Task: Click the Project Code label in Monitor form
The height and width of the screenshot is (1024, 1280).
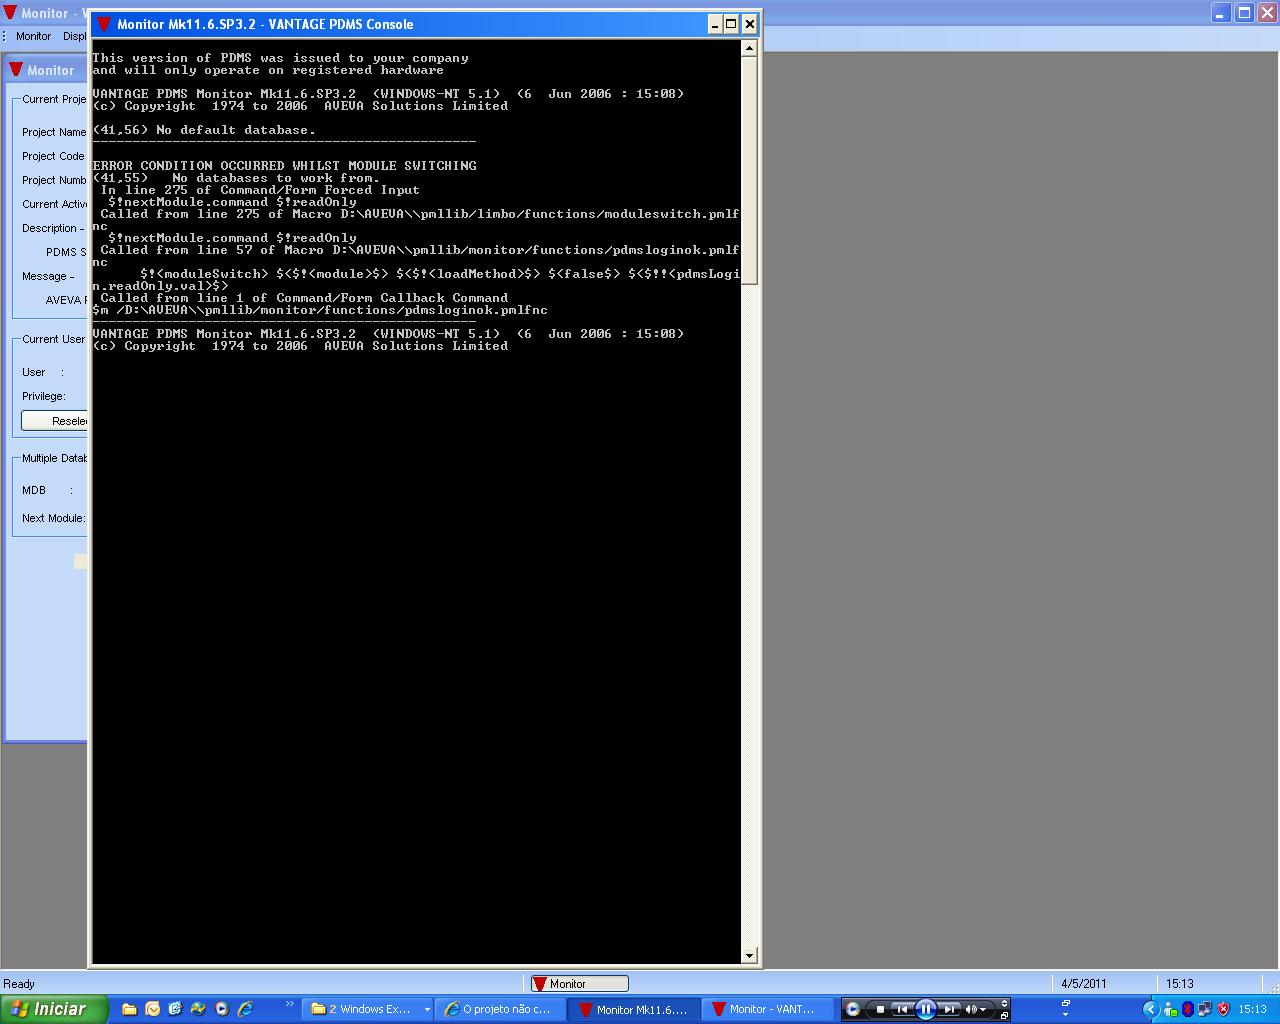Action: coord(54,156)
